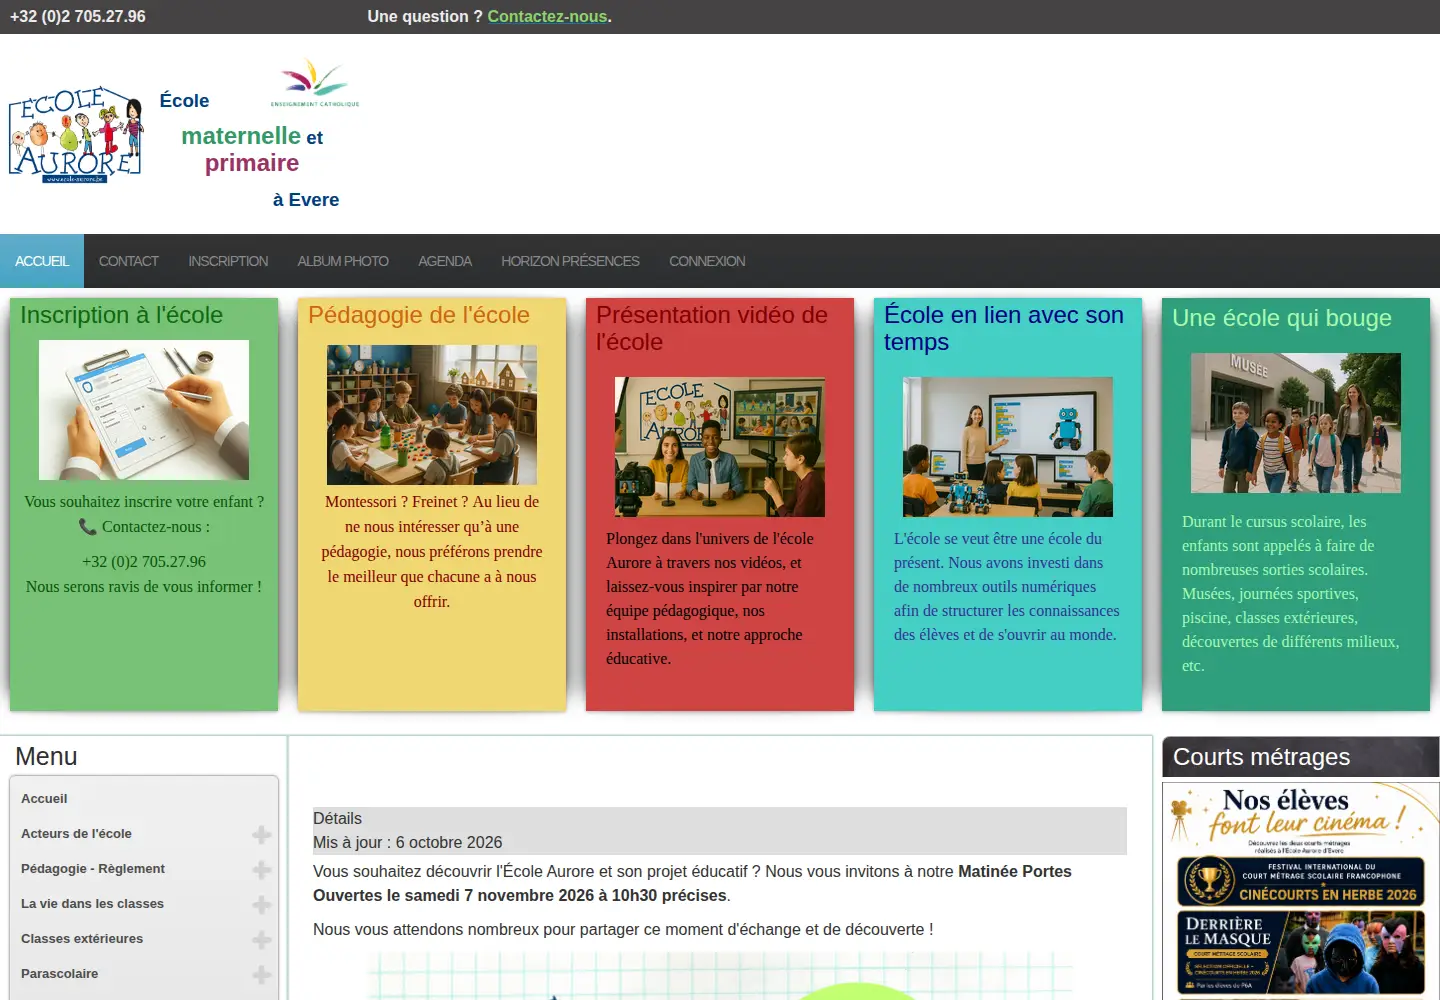Click the phone number +32 (0)2 705.27.96 in top bar

click(78, 16)
